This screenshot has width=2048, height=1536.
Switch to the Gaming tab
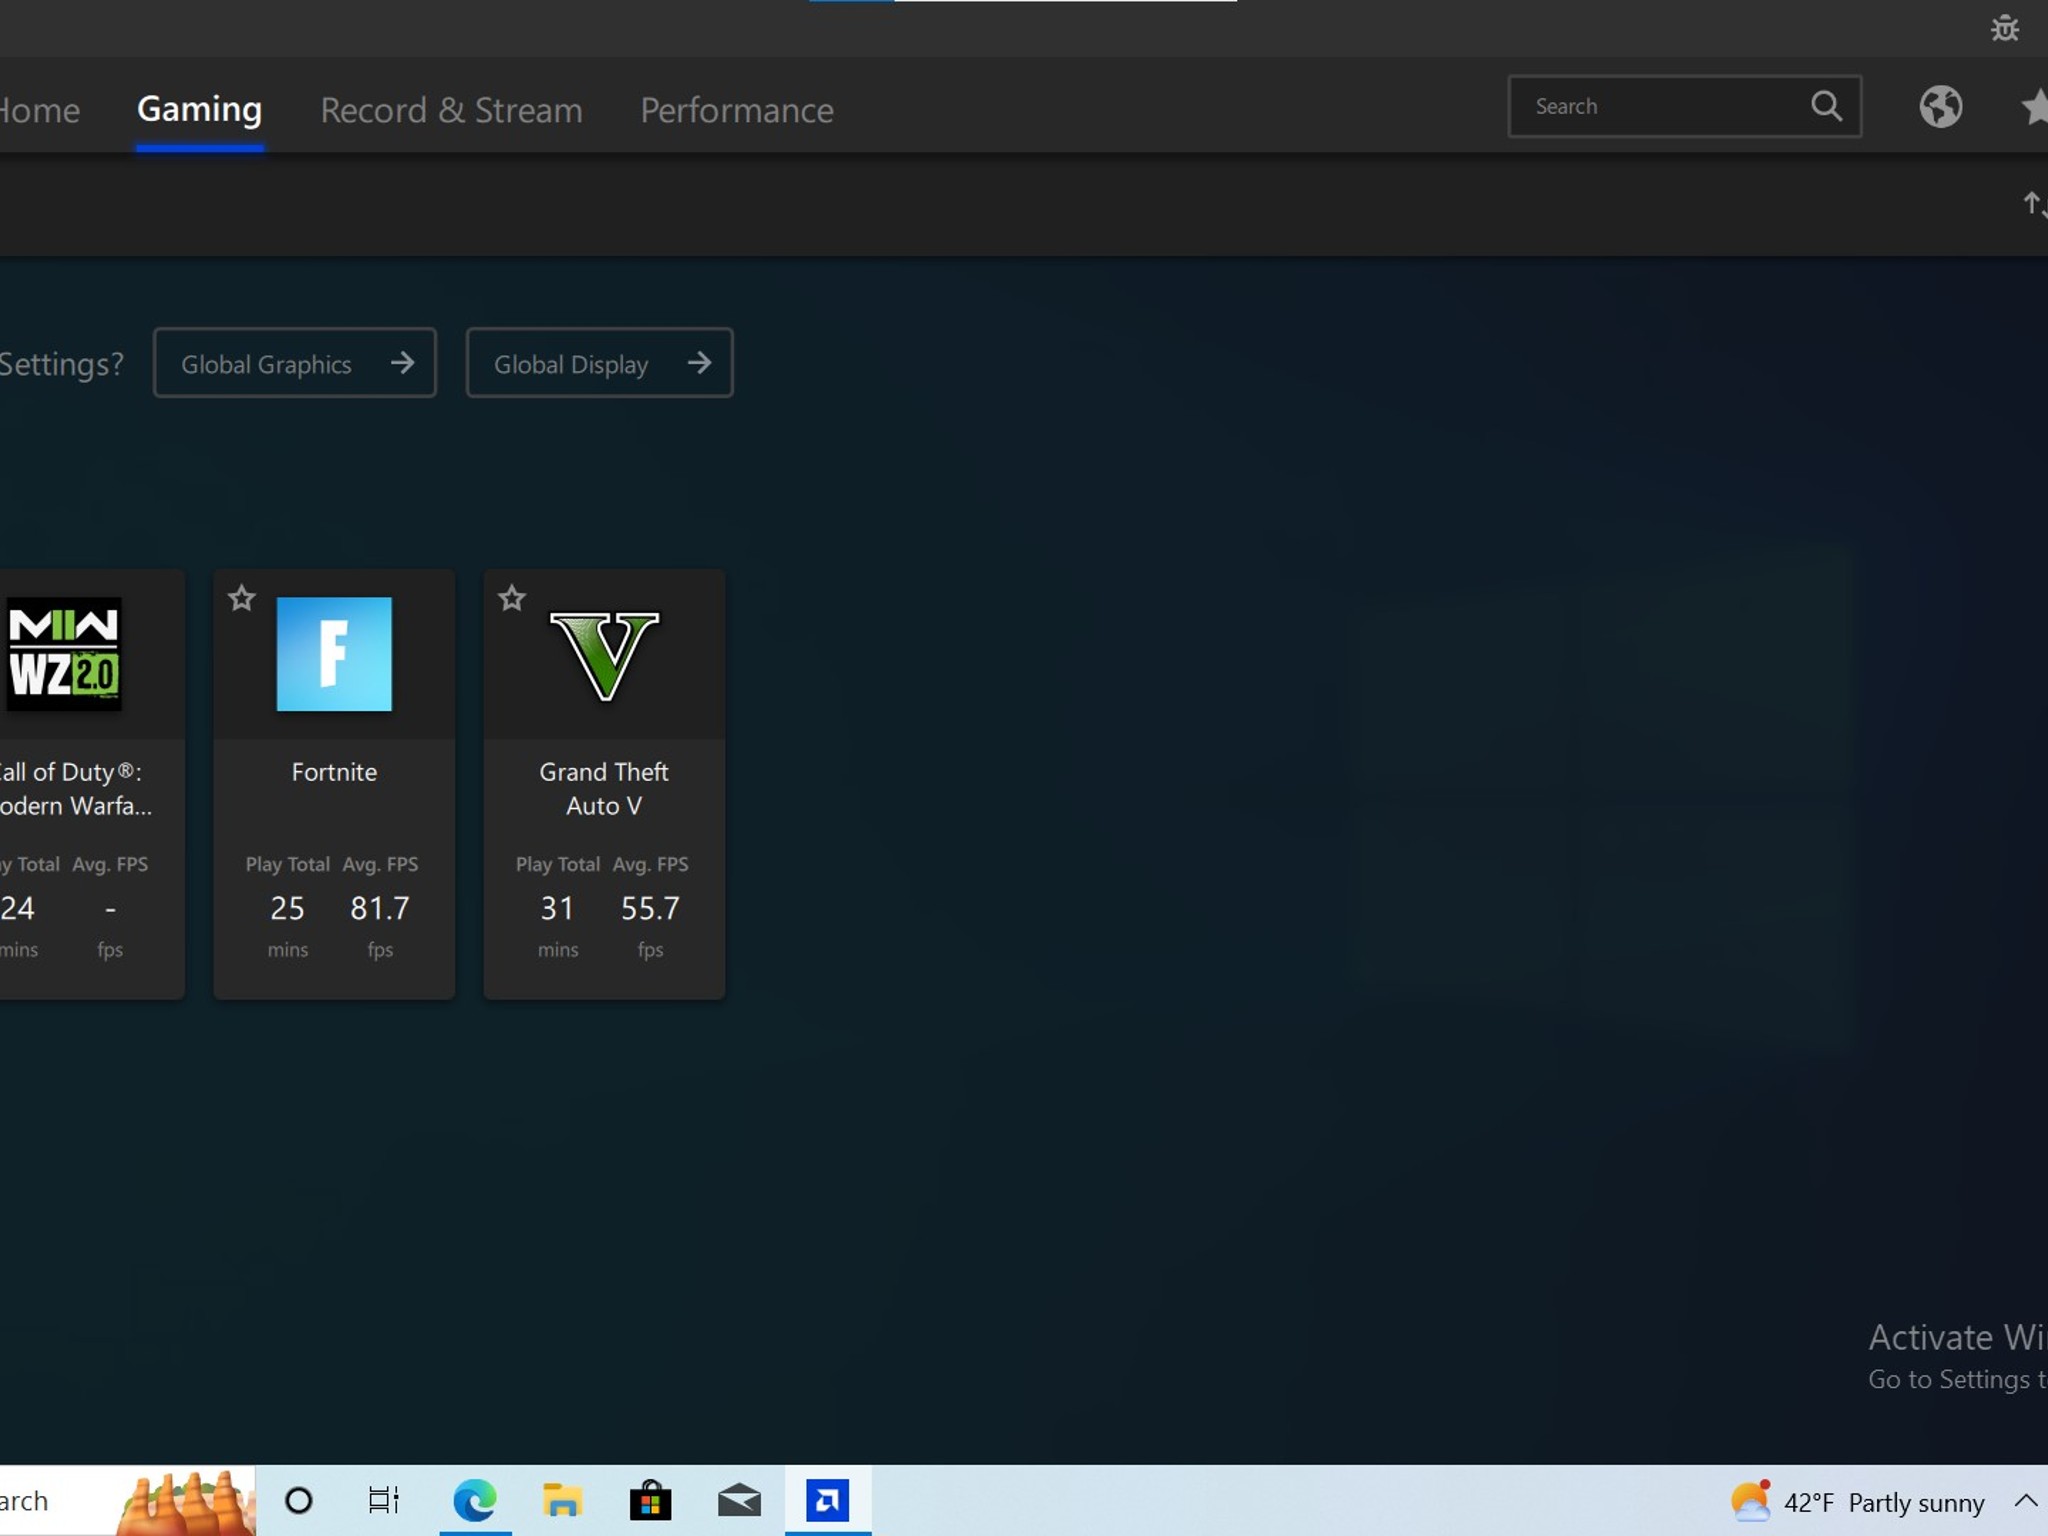pyautogui.click(x=199, y=109)
